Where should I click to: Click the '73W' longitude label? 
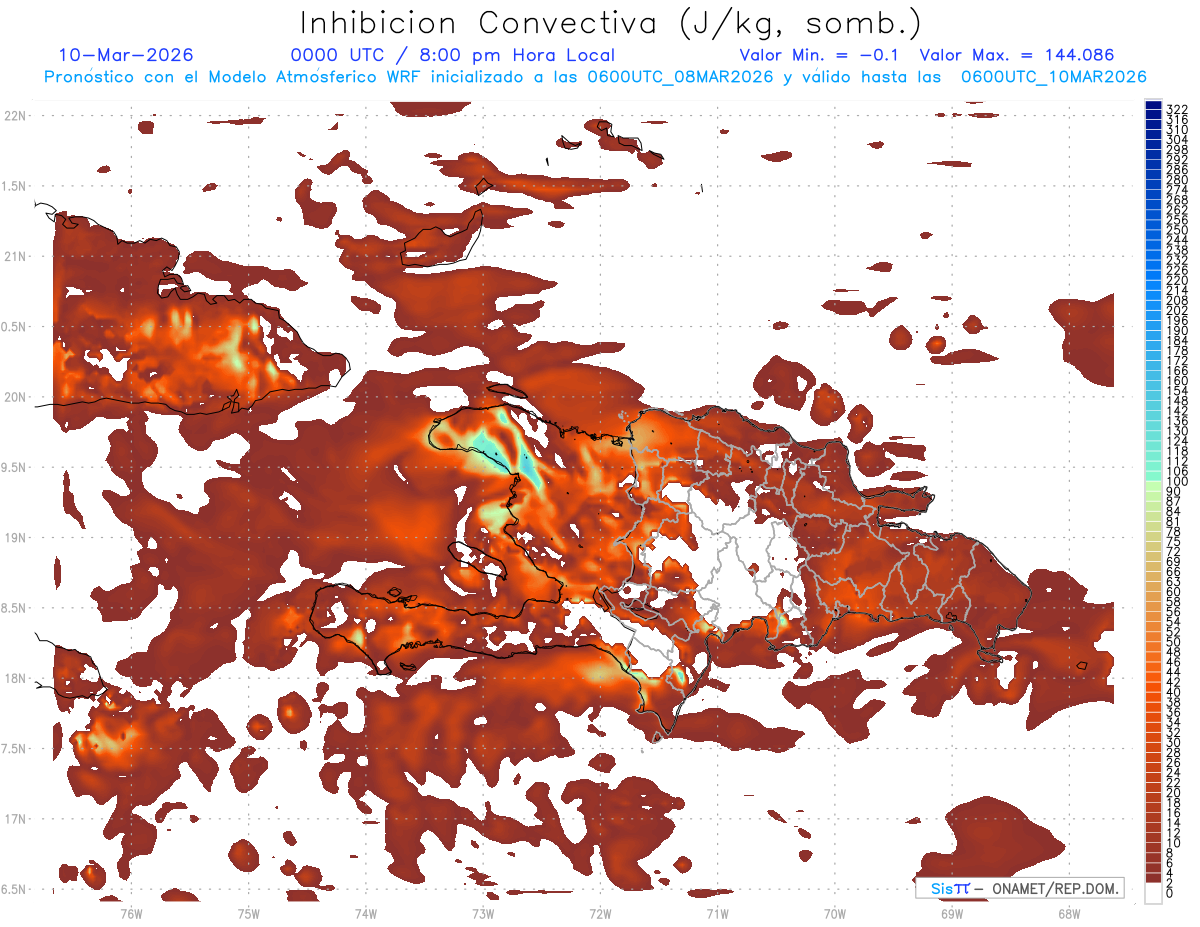pyautogui.click(x=483, y=912)
